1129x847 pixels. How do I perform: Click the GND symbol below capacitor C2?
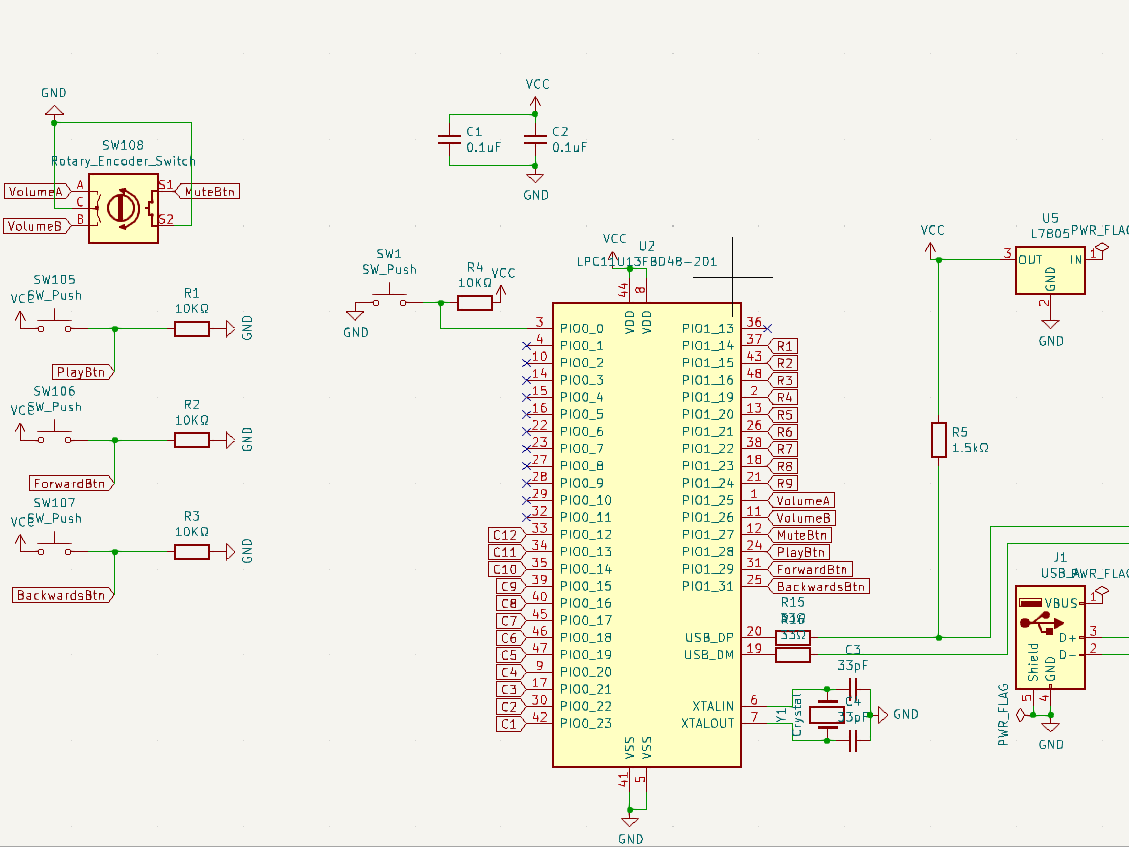535,177
